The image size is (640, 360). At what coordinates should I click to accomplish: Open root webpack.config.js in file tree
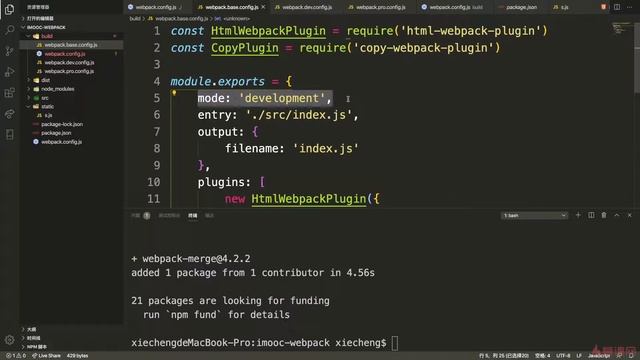(x=71, y=142)
